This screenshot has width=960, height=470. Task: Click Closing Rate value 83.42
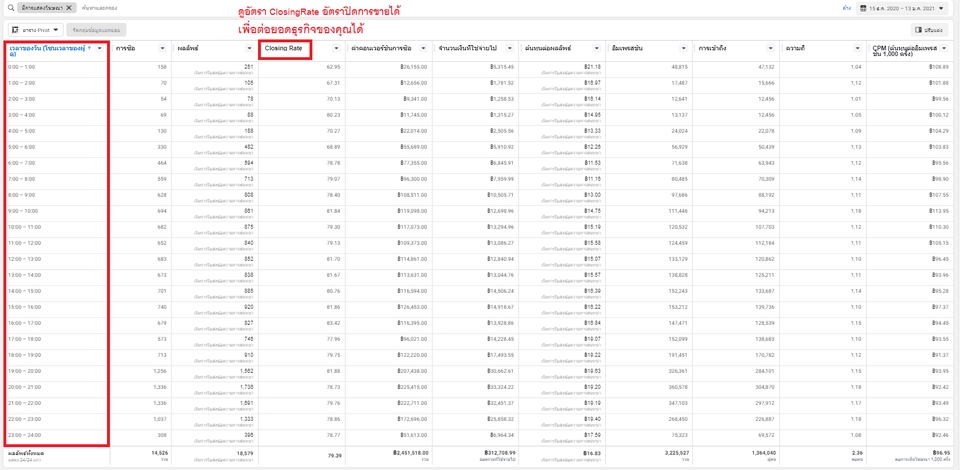(333, 323)
